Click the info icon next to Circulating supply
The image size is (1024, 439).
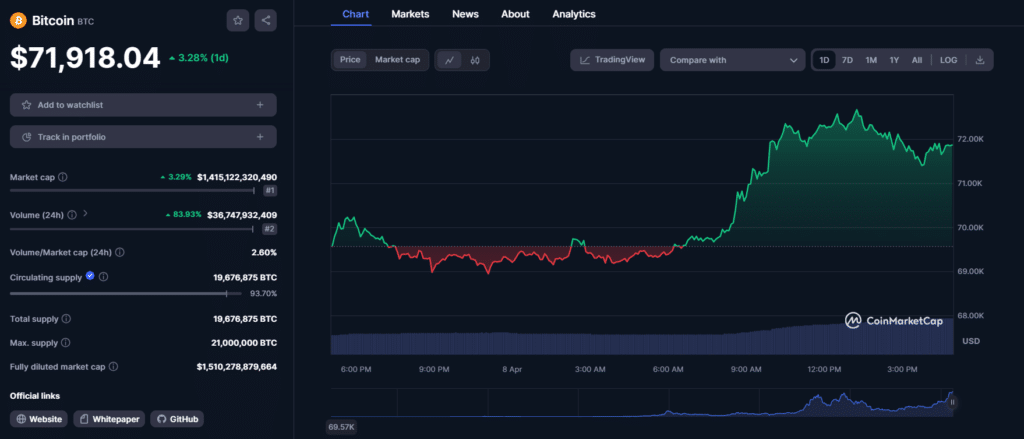coord(103,277)
